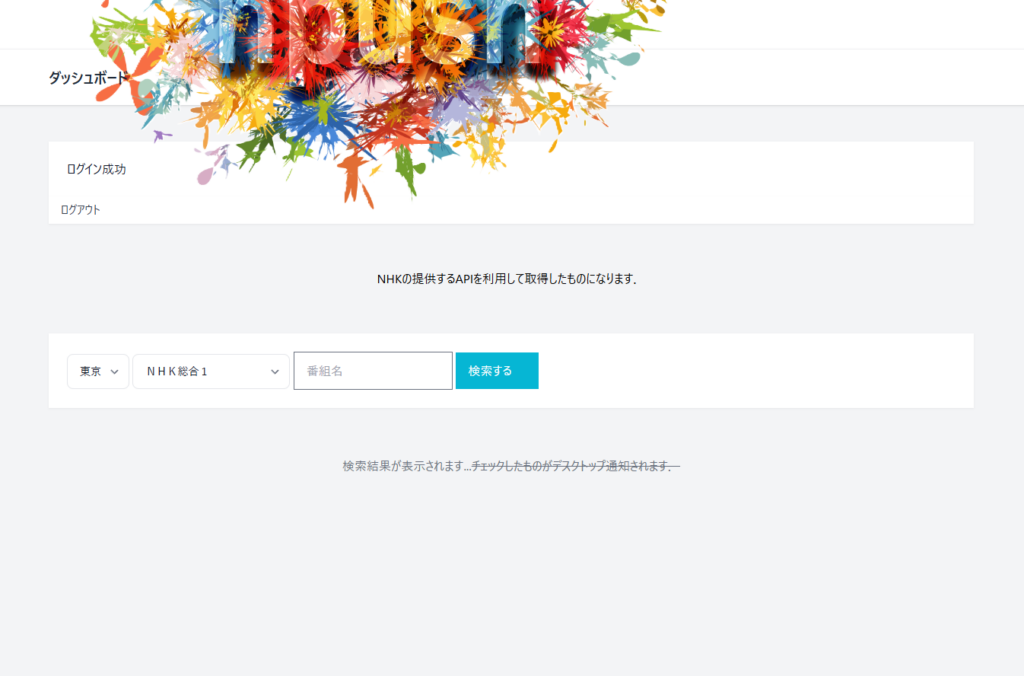Click the ログアウト link
The width and height of the screenshot is (1024, 676).
click(80, 210)
